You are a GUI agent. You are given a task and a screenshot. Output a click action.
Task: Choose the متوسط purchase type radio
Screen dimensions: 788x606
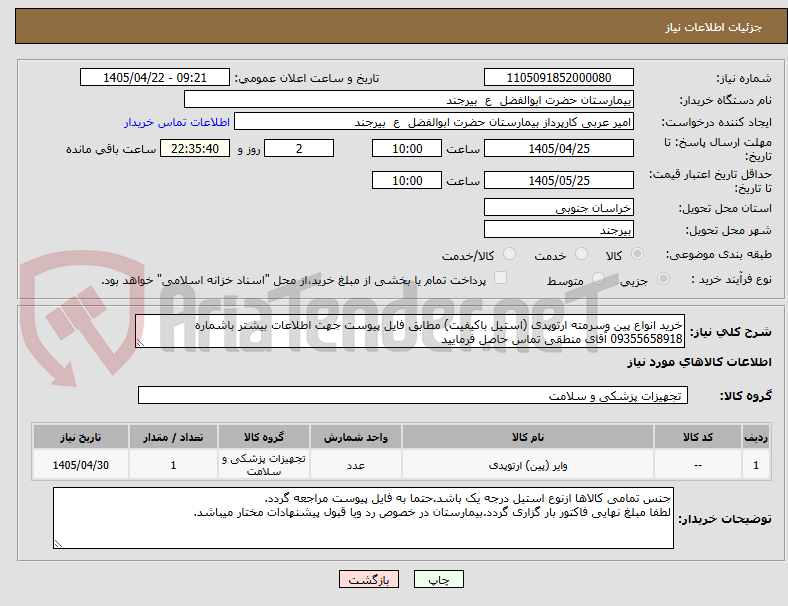pos(598,279)
